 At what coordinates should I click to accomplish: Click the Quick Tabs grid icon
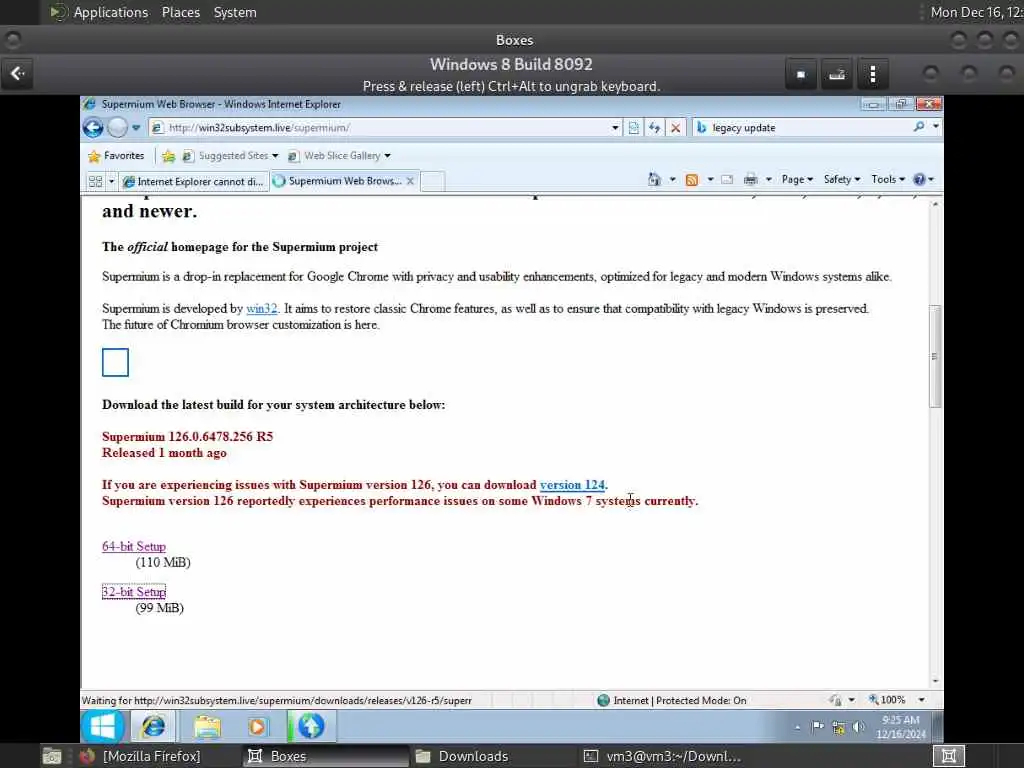click(x=95, y=181)
